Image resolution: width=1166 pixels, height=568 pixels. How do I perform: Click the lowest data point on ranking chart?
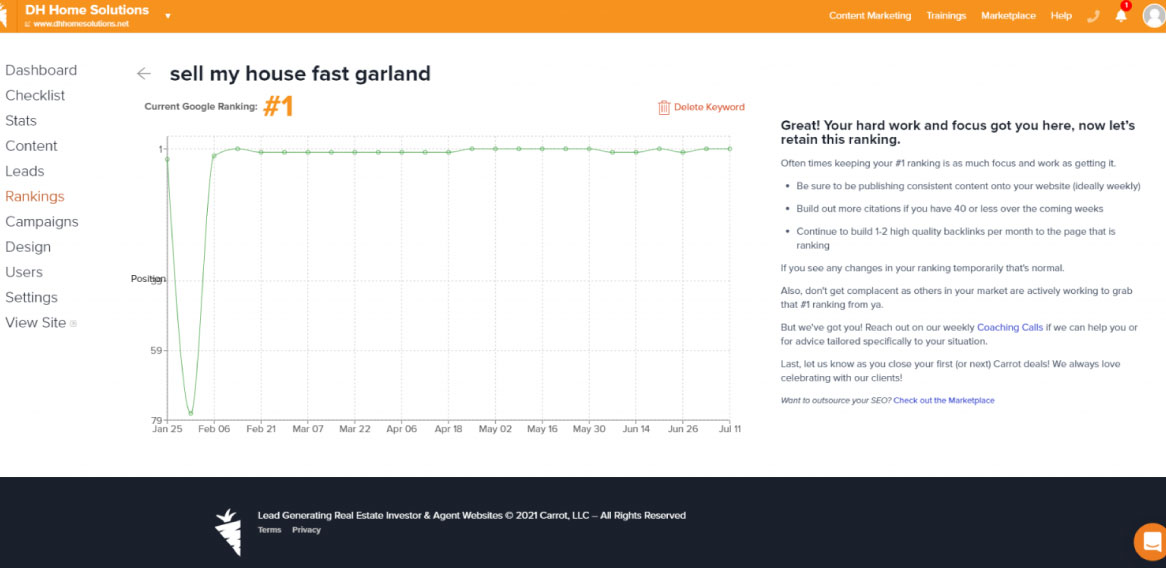click(x=190, y=413)
